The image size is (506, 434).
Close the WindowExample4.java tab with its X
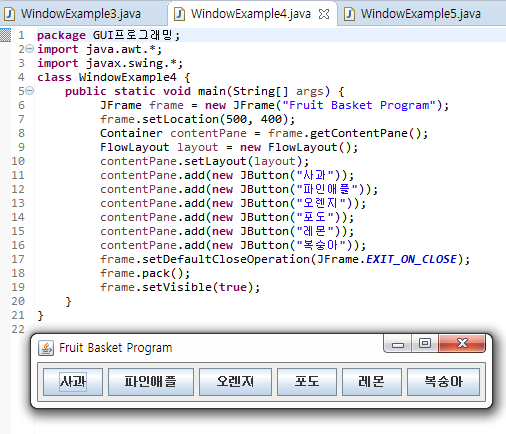click(324, 14)
